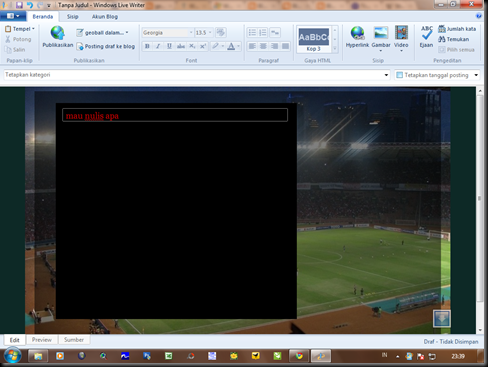Switch to the Sisip ribbon tab
488x367 pixels.
72,17
